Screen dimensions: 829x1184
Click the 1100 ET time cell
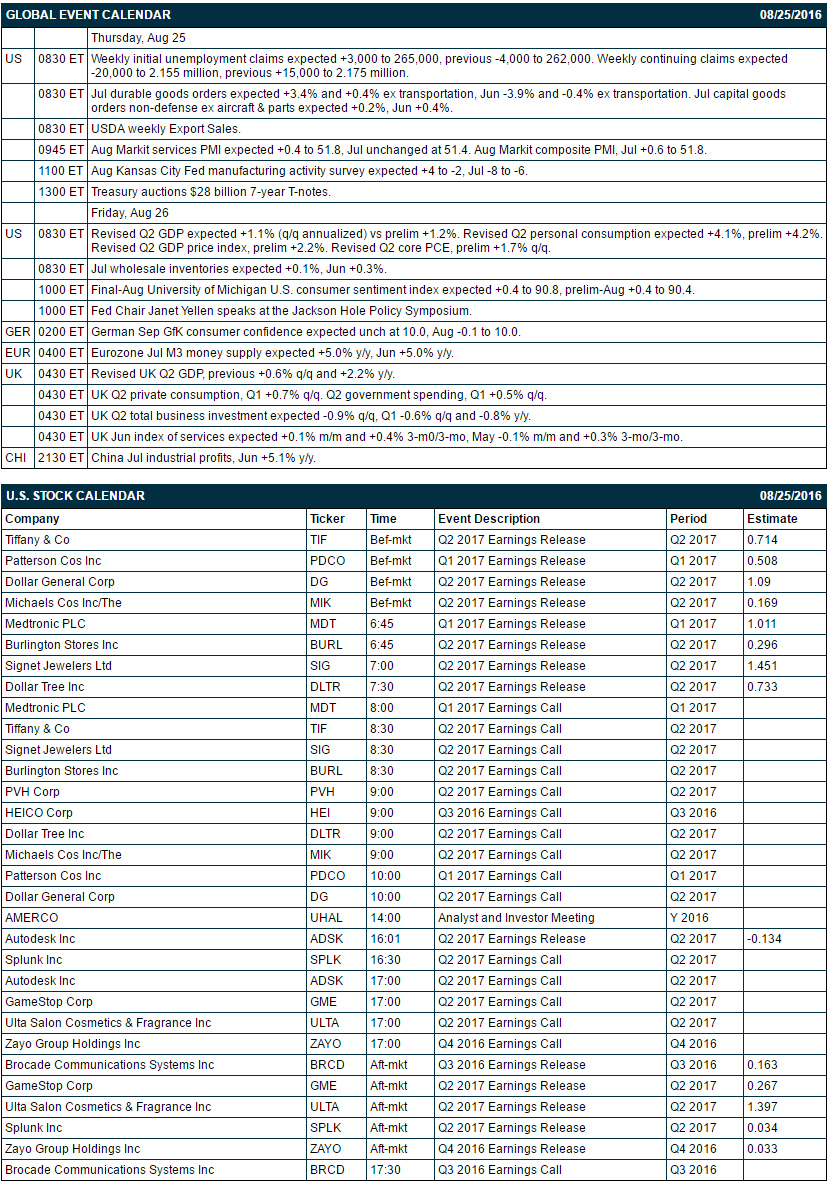point(61,171)
